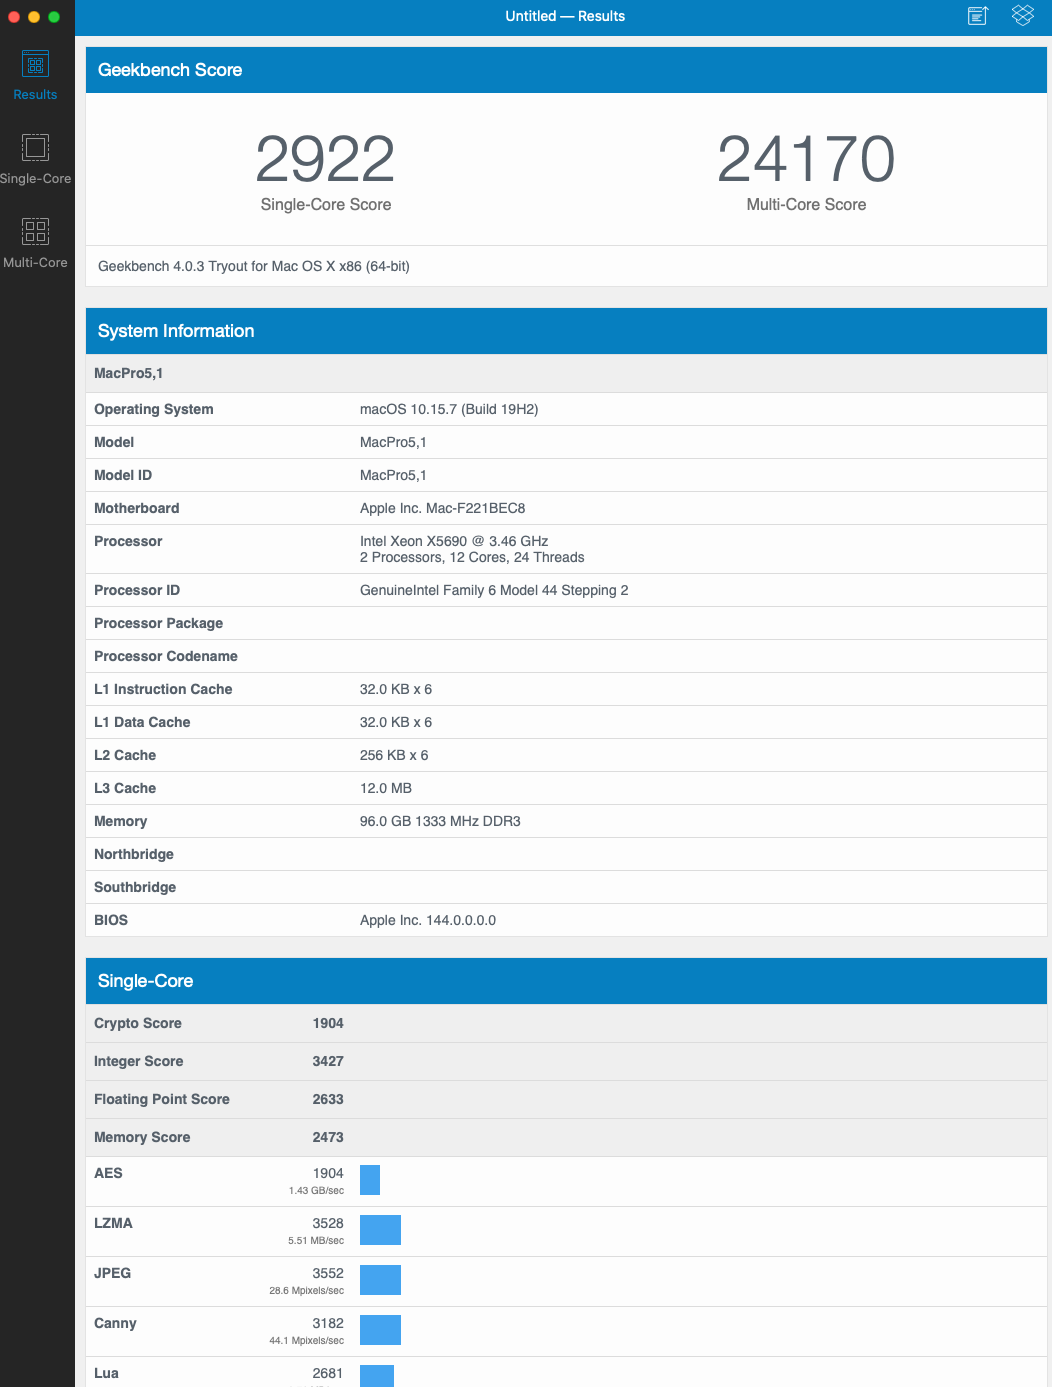Viewport: 1052px width, 1387px height.
Task: Click the Lua workload label
Action: (x=106, y=1373)
